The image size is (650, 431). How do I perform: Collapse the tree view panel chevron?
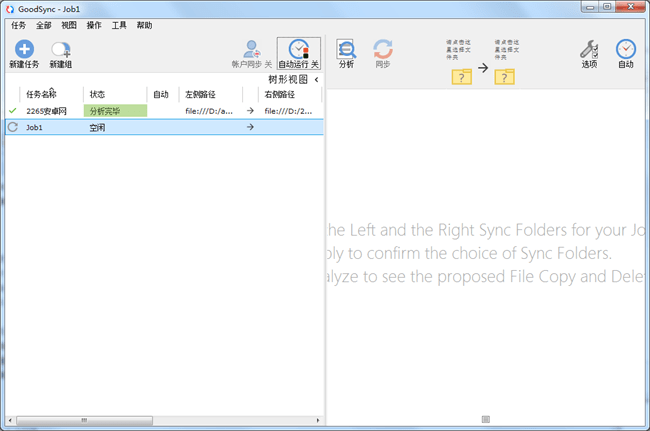point(316,79)
